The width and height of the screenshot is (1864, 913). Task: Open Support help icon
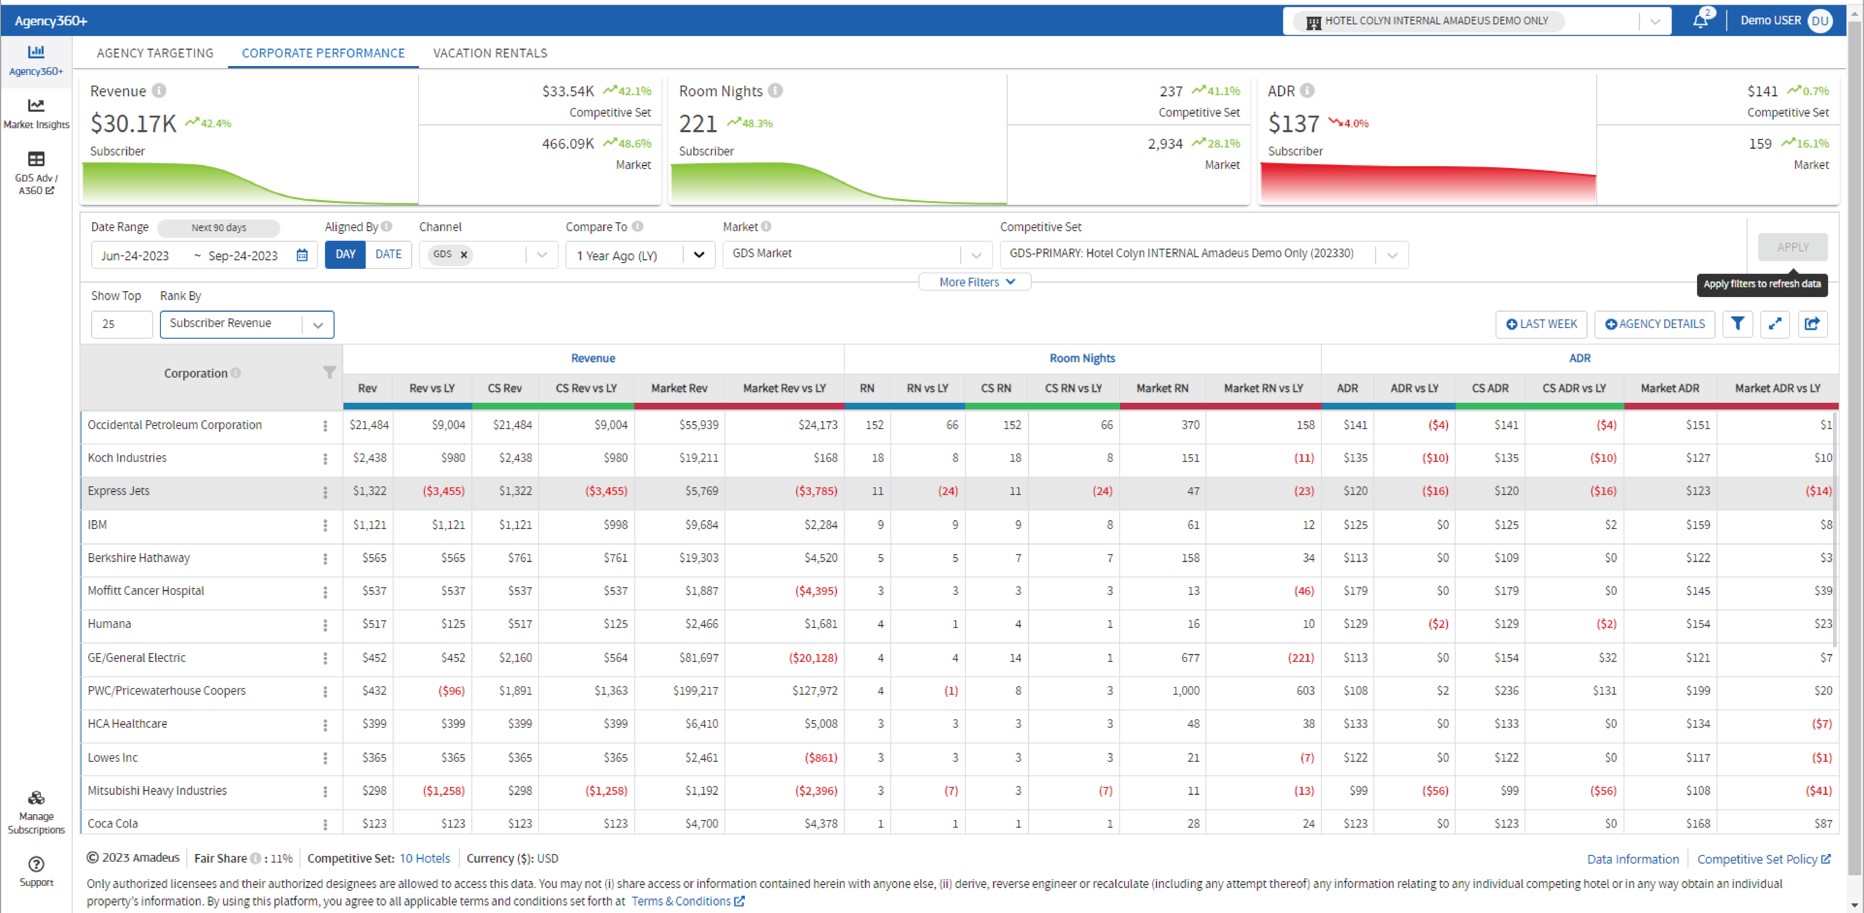tap(36, 871)
